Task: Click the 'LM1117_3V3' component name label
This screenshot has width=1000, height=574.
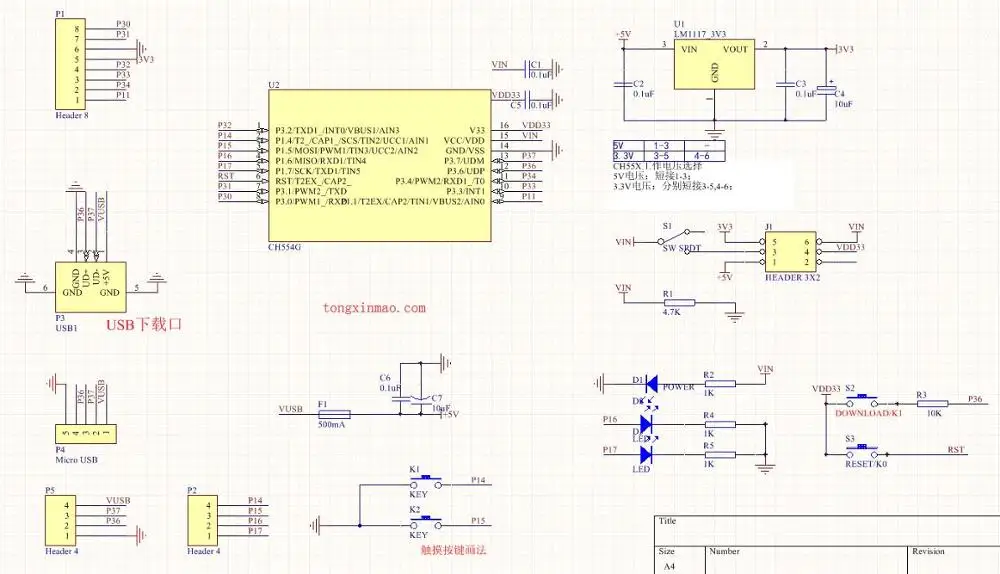Action: click(700, 34)
